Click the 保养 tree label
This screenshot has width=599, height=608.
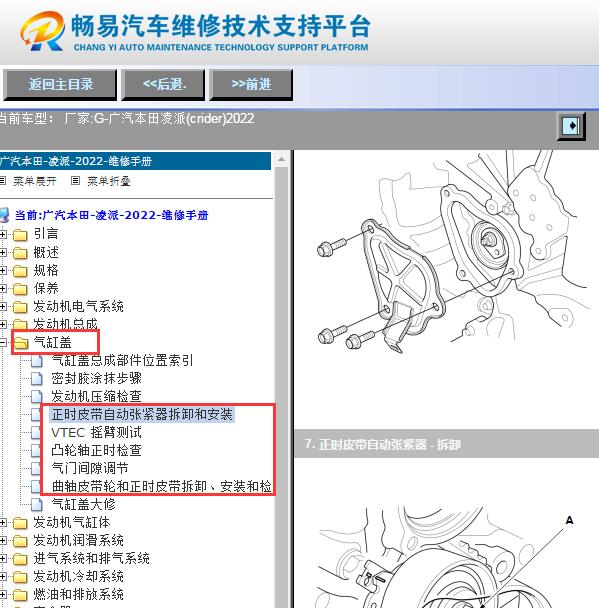[x=46, y=288]
